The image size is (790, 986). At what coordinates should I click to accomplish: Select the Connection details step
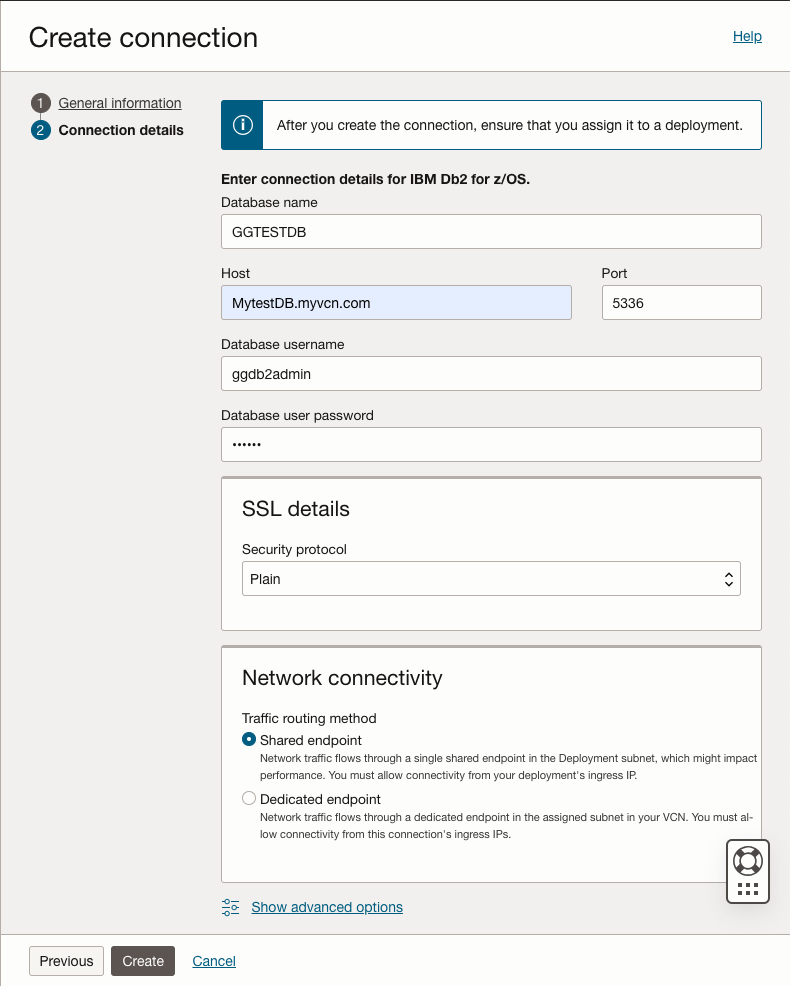tap(121, 130)
